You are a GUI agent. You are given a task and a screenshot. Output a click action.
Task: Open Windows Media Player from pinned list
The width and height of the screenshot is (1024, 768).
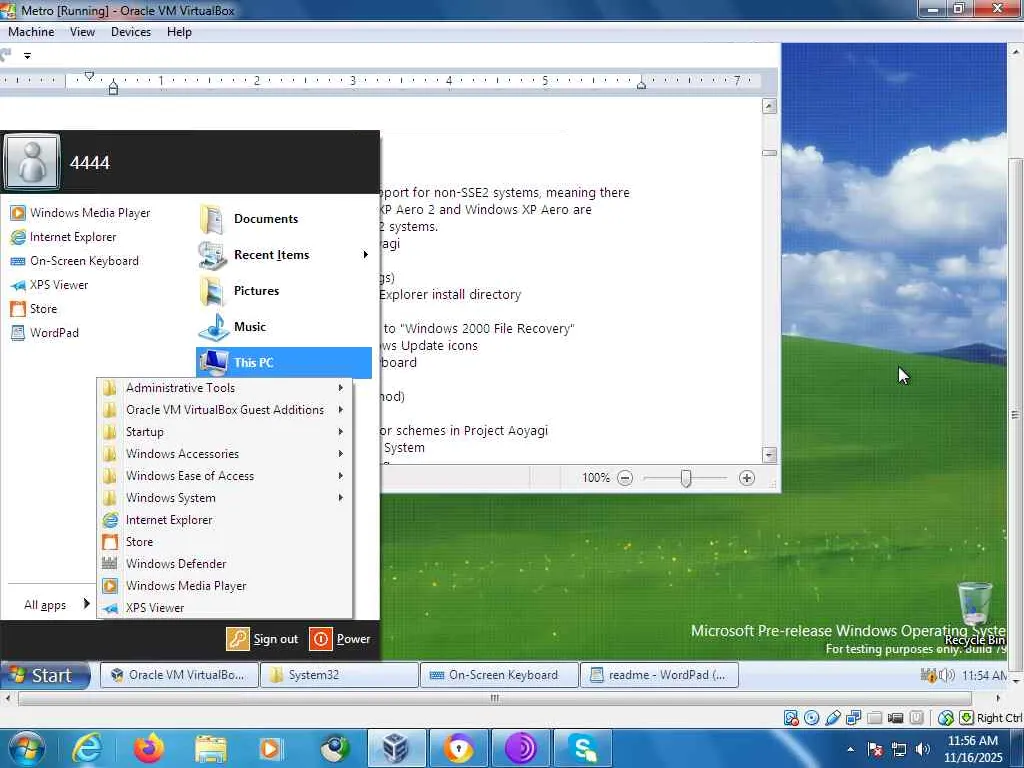click(x=80, y=213)
